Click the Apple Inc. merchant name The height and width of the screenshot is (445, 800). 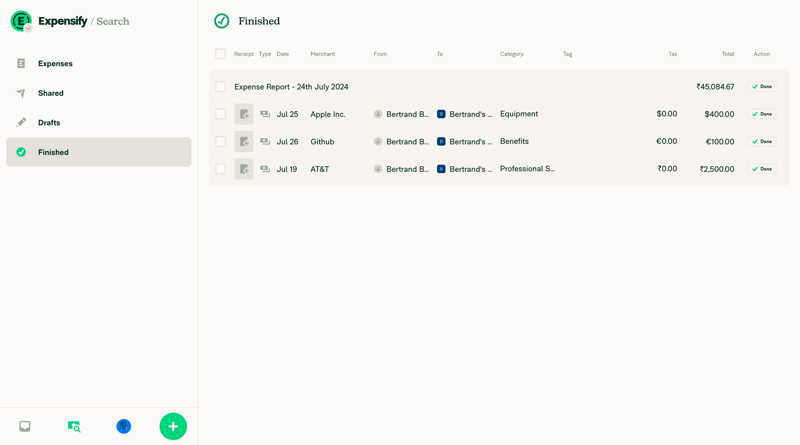click(x=328, y=114)
